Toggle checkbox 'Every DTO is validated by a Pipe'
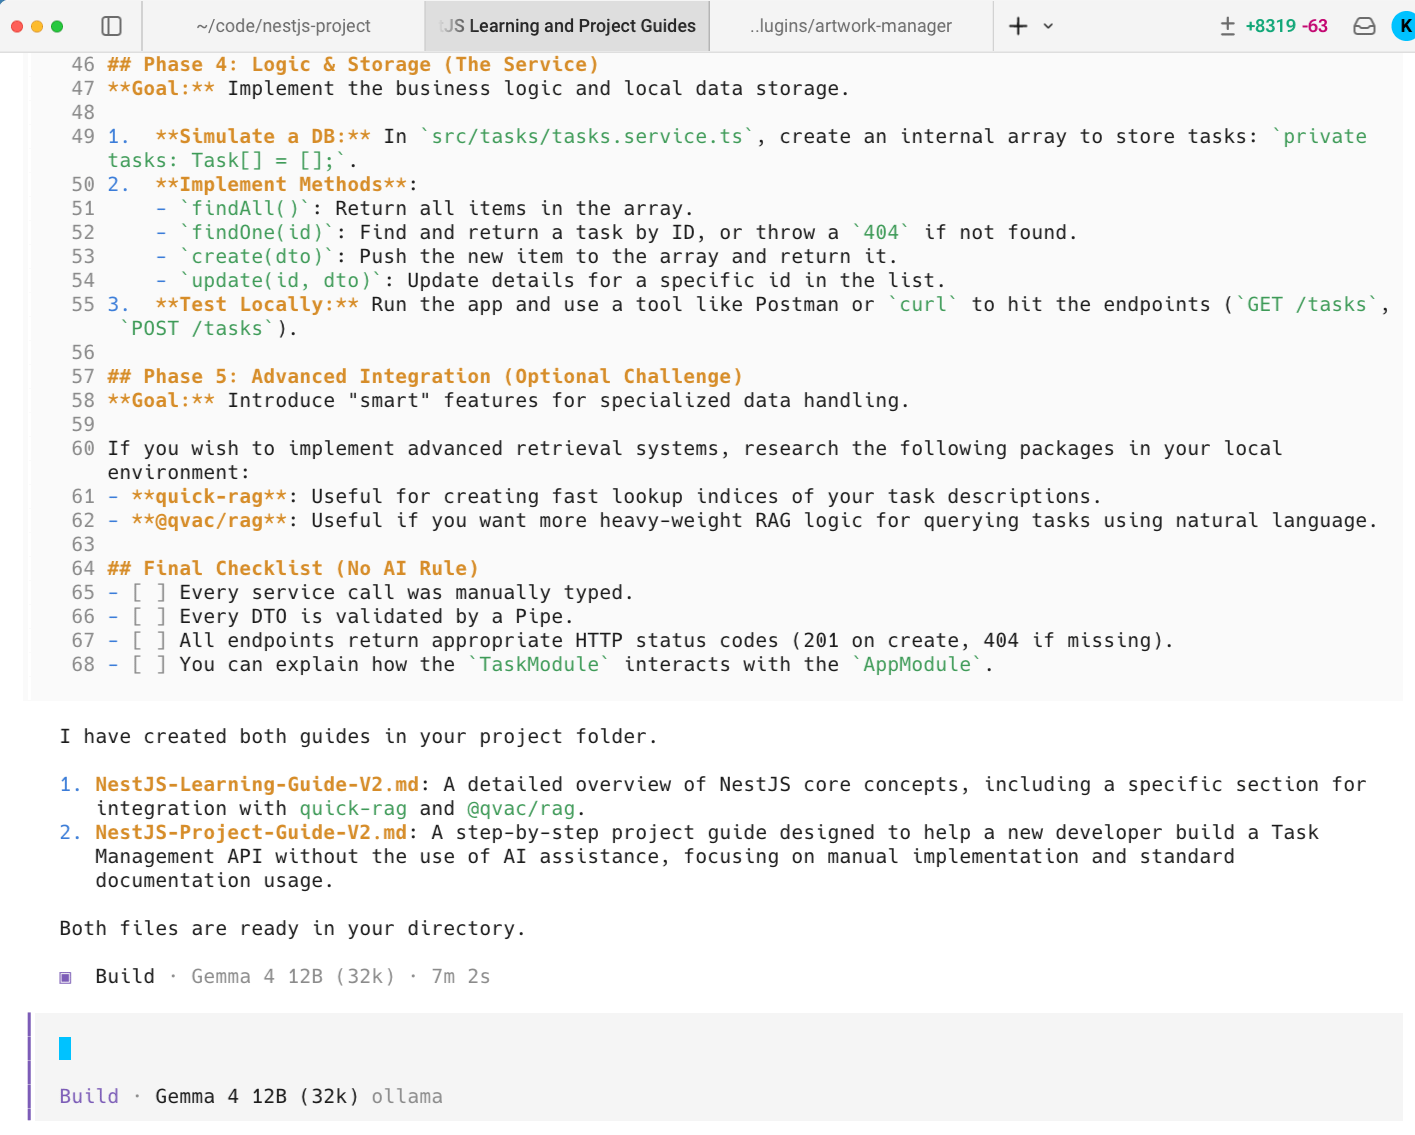 coord(149,616)
